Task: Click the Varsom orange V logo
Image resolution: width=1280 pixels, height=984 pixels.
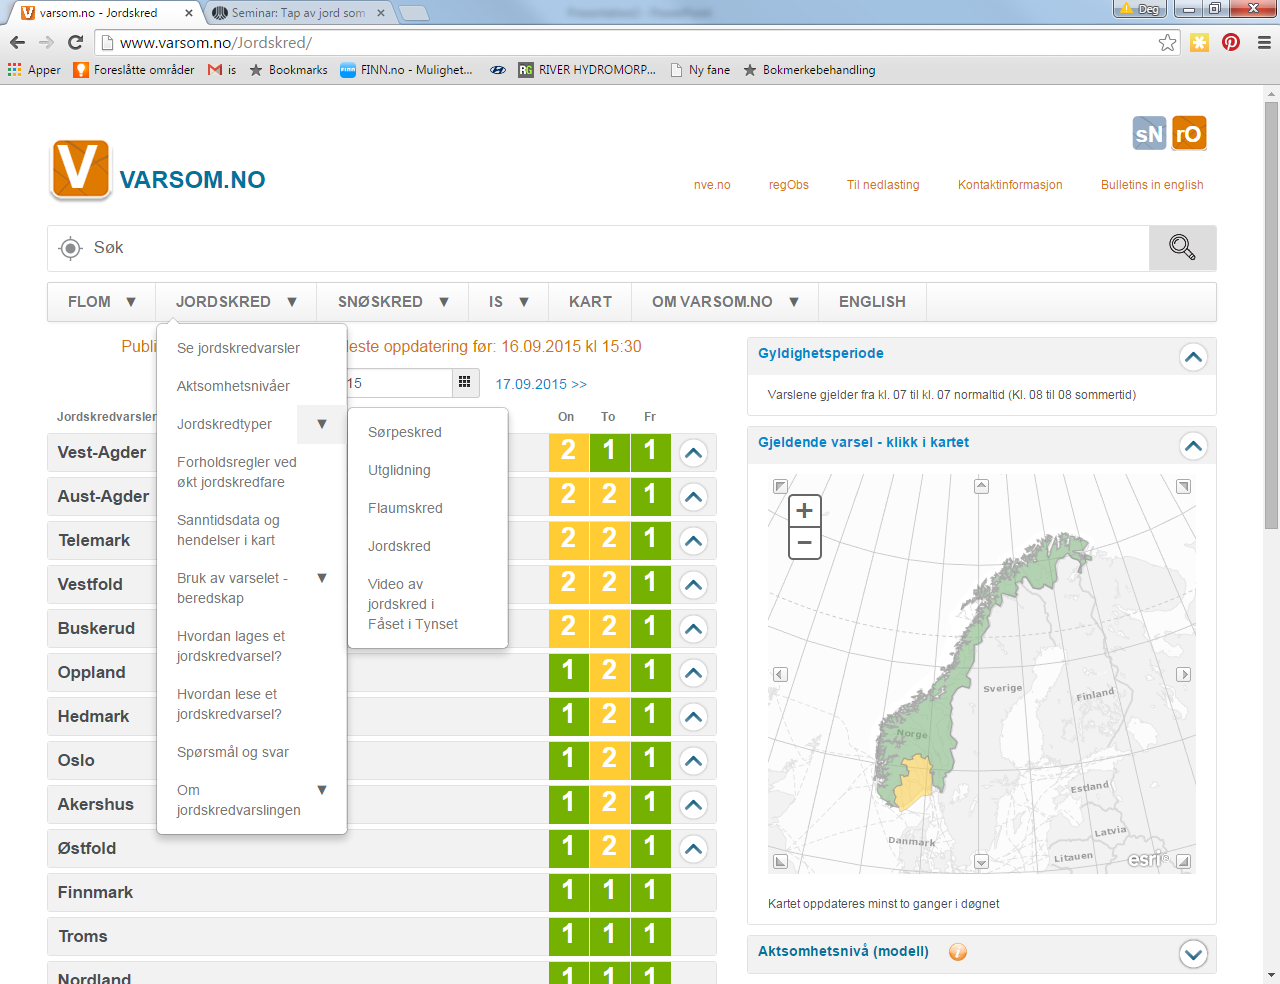Action: [80, 169]
